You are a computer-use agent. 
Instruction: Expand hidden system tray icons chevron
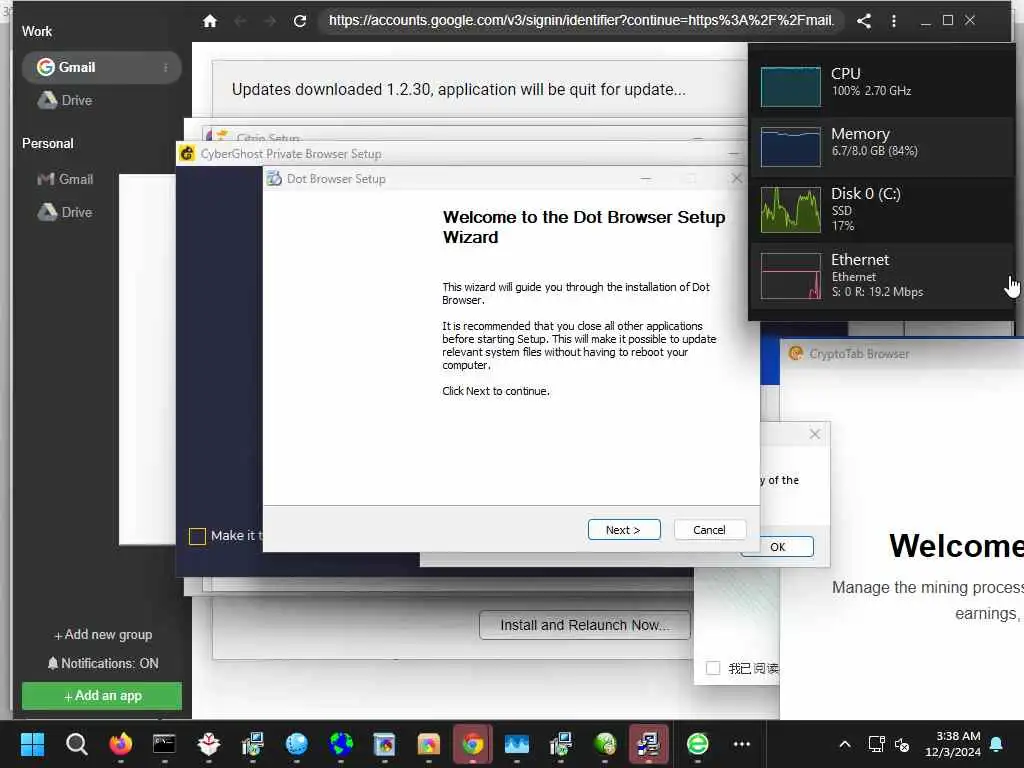pyautogui.click(x=844, y=744)
